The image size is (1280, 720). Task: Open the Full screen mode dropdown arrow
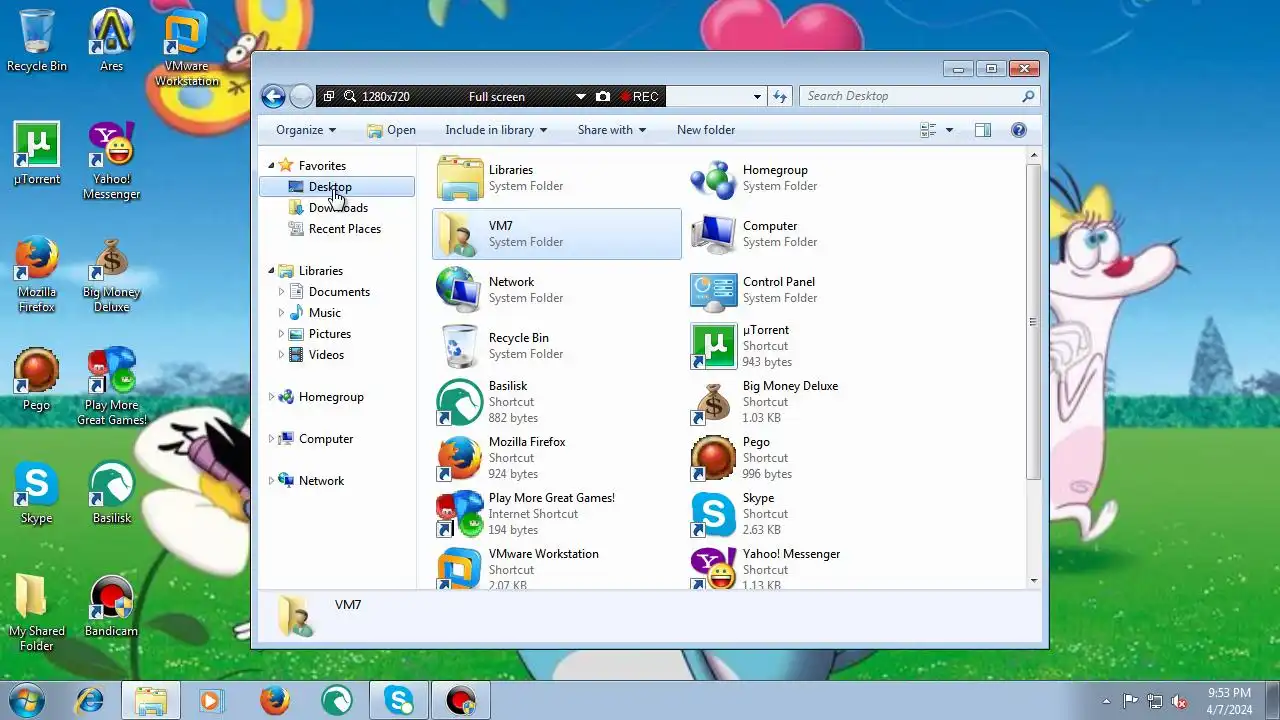click(x=580, y=96)
